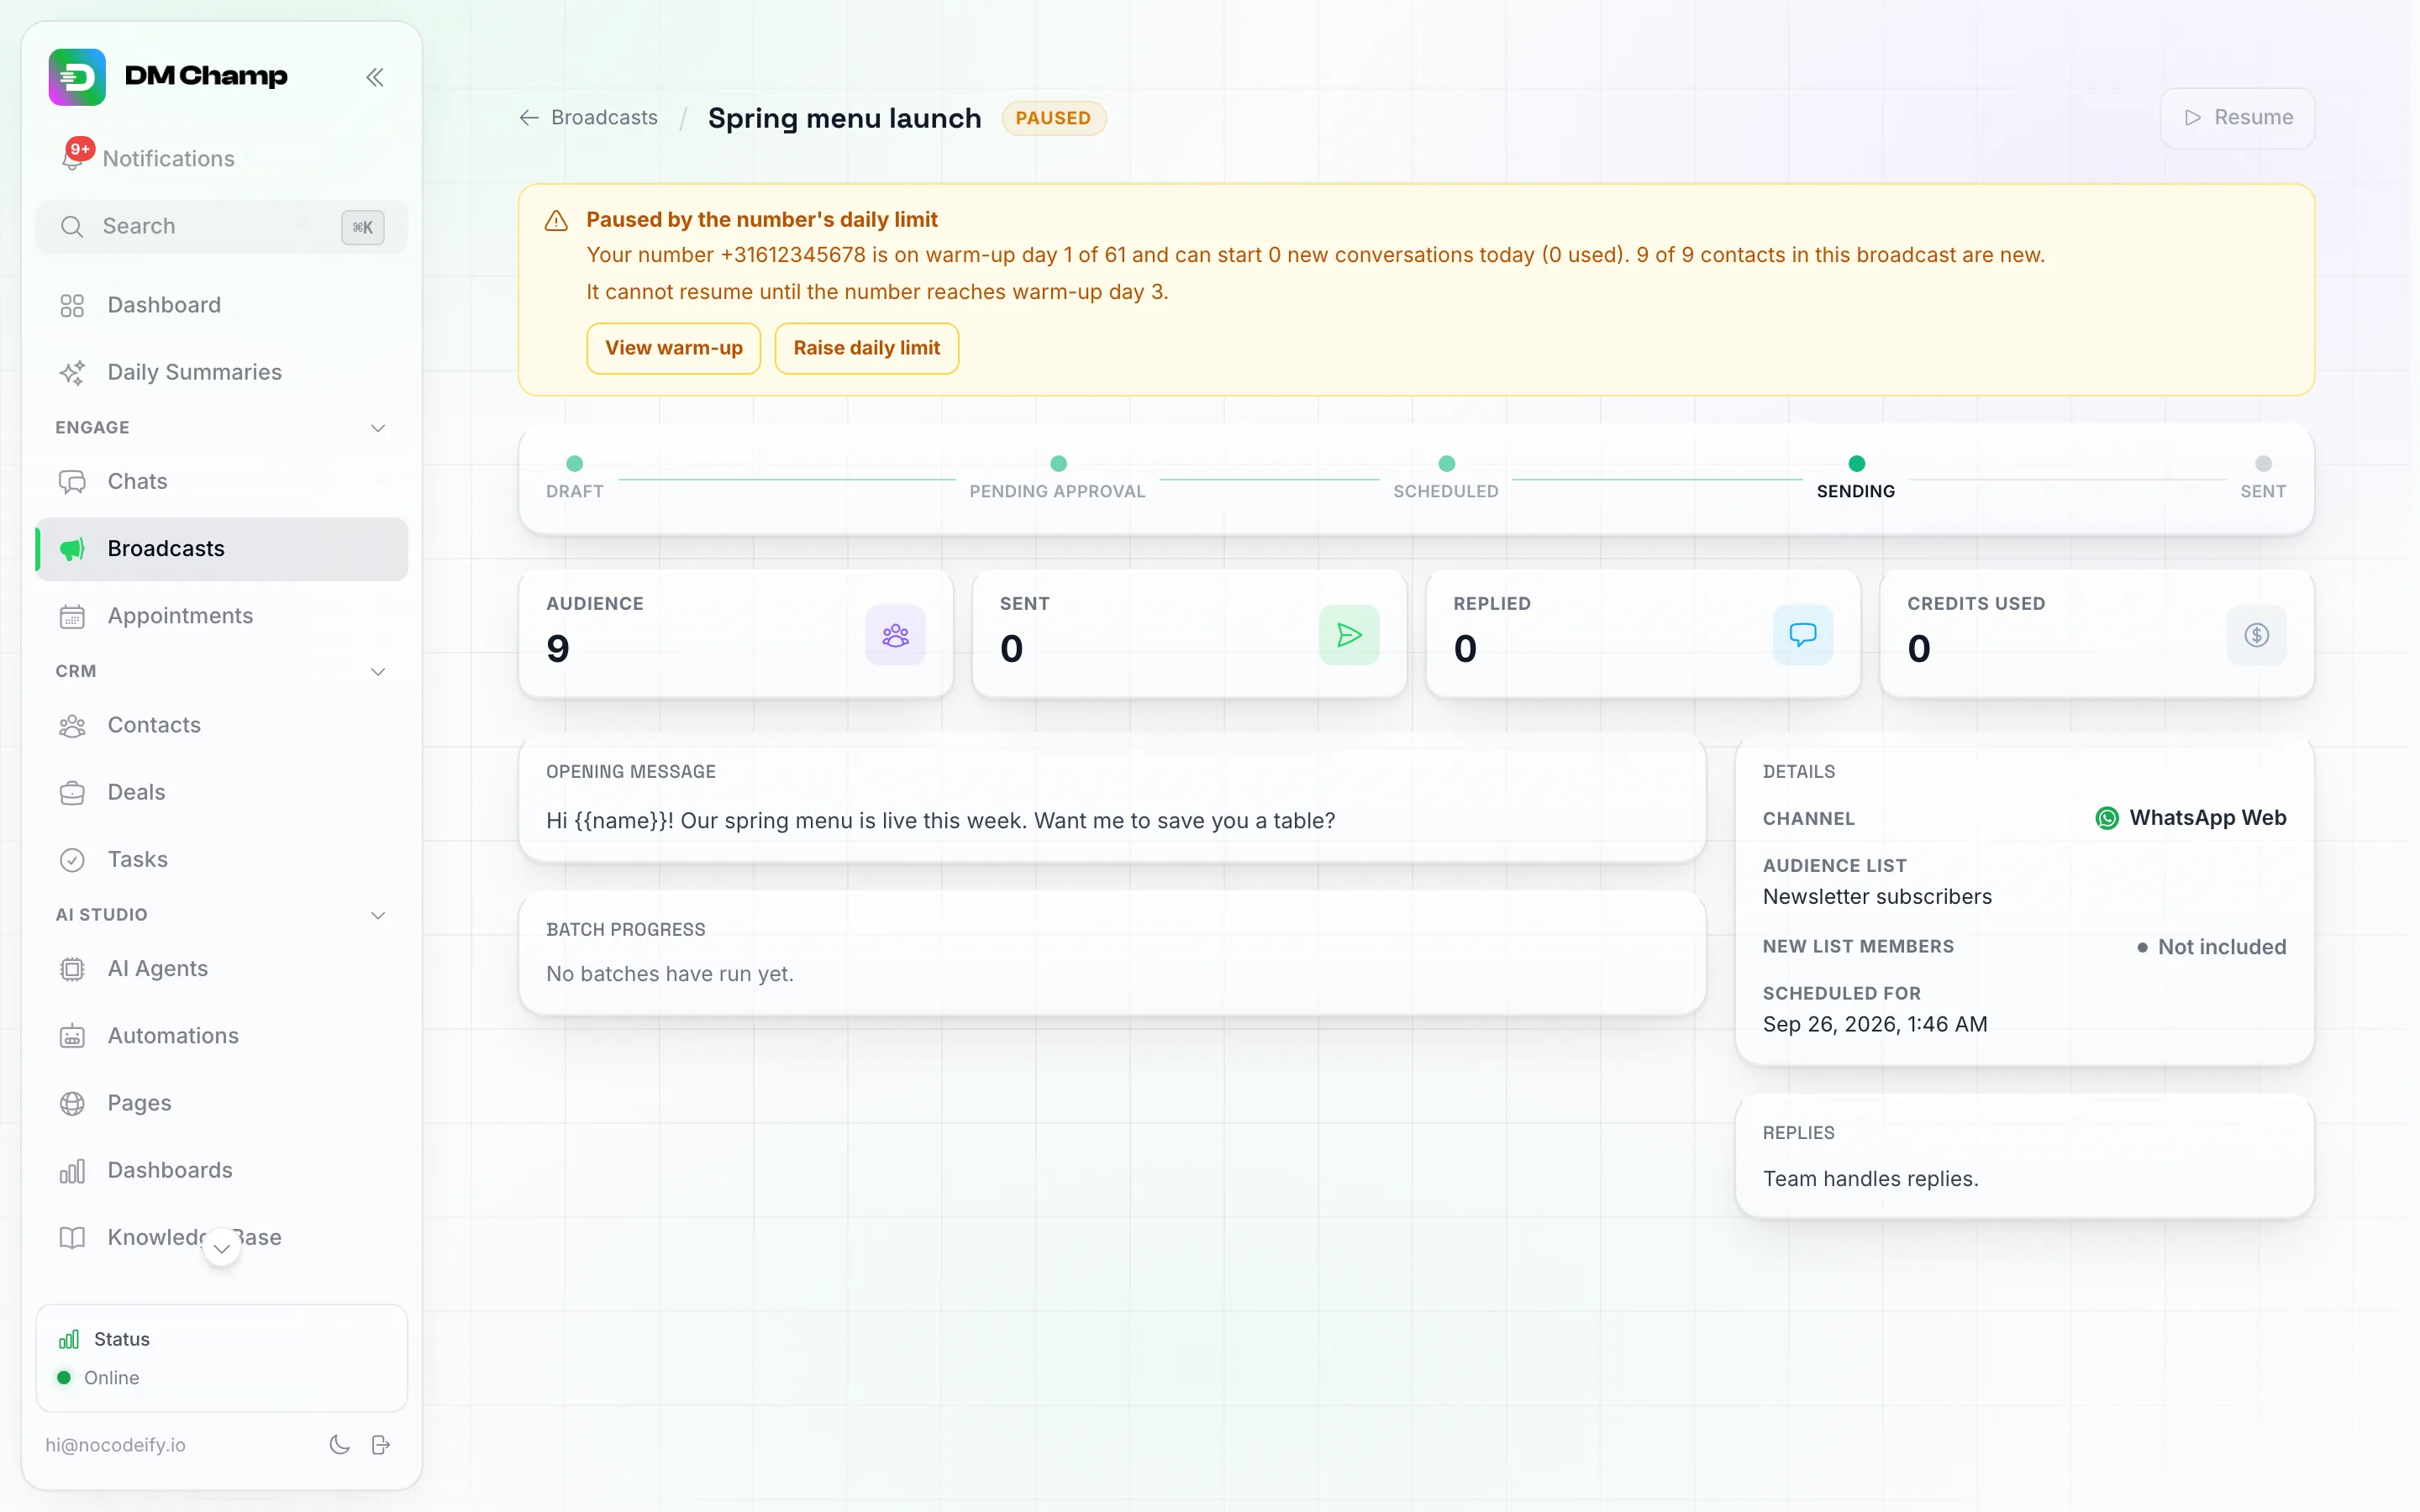The image size is (2420, 1512).
Task: Click the Credits Used dollar icon
Action: click(x=2257, y=635)
